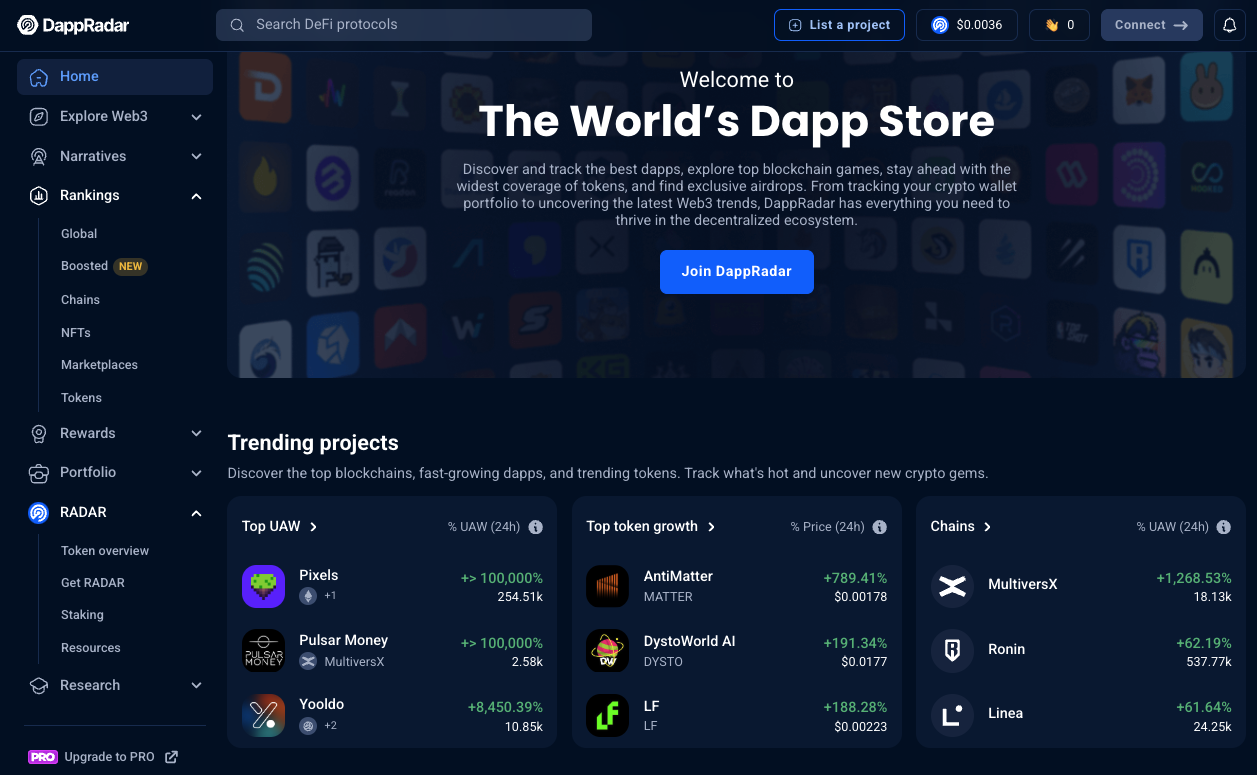
Task: Click the Explore Web3 compass icon
Action: pos(38,117)
